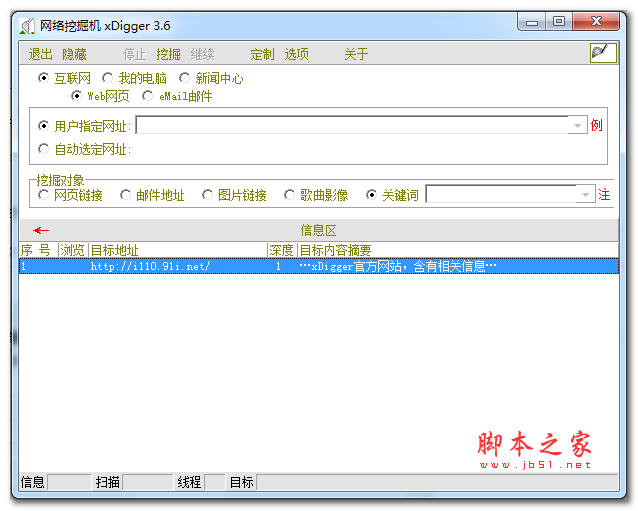Click the 目标 status bar field
638x511 pixels.
[x=437, y=482]
